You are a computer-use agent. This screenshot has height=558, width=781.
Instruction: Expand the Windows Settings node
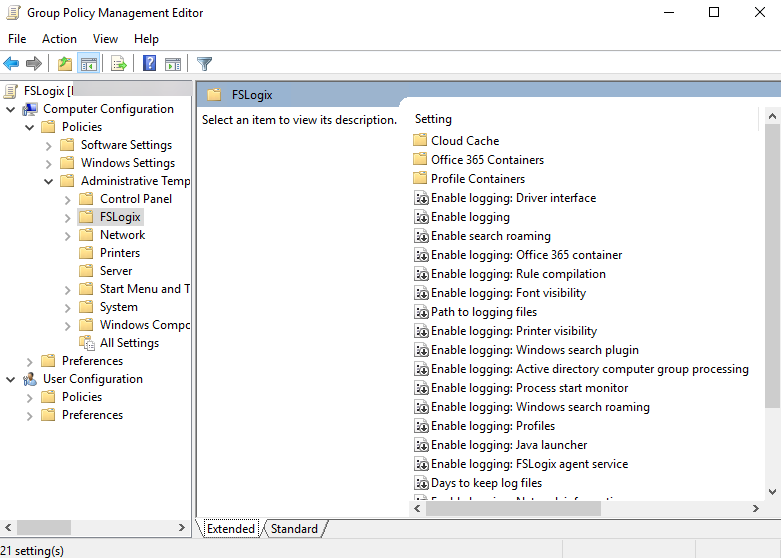coord(48,163)
